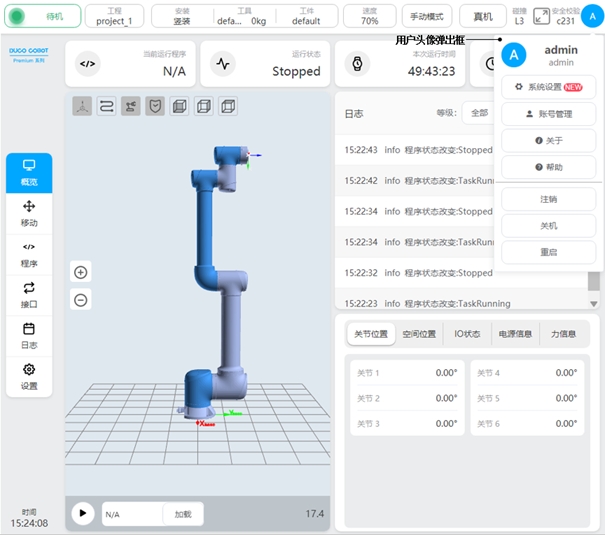Zoom out the 3D robot view
The width and height of the screenshot is (605, 535).
click(x=81, y=300)
